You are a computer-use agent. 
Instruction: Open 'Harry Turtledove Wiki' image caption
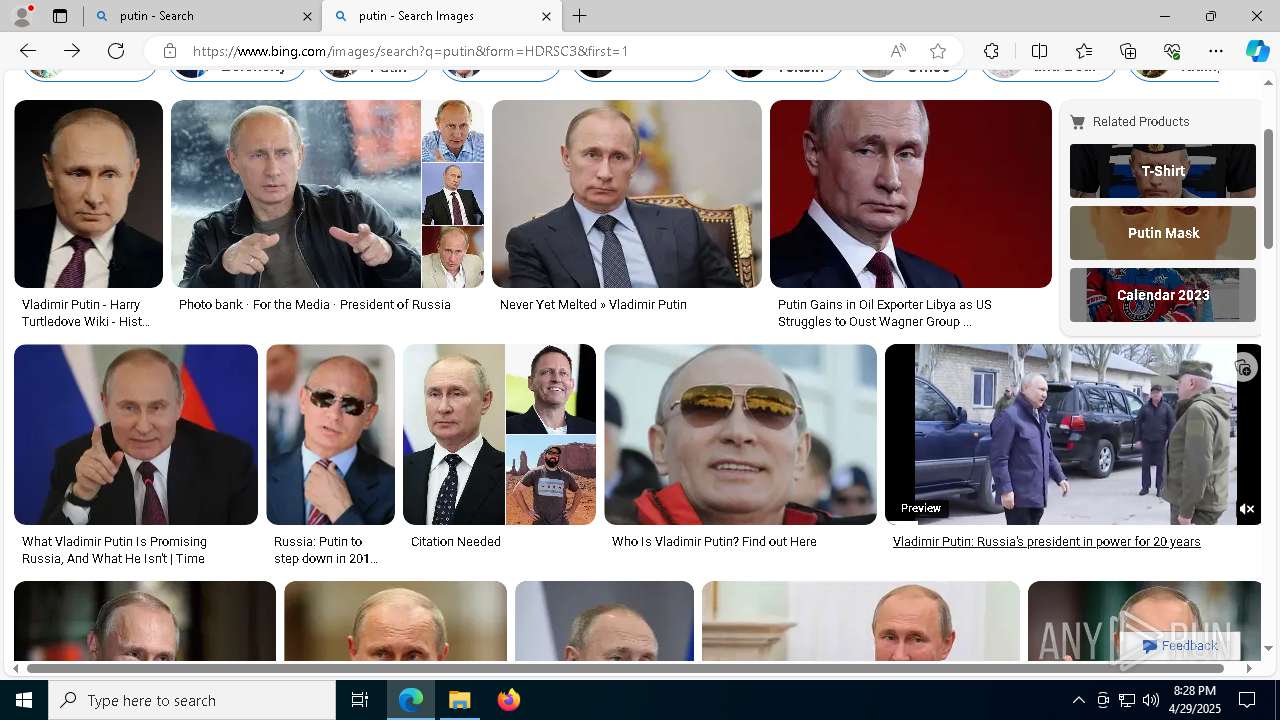coord(86,313)
